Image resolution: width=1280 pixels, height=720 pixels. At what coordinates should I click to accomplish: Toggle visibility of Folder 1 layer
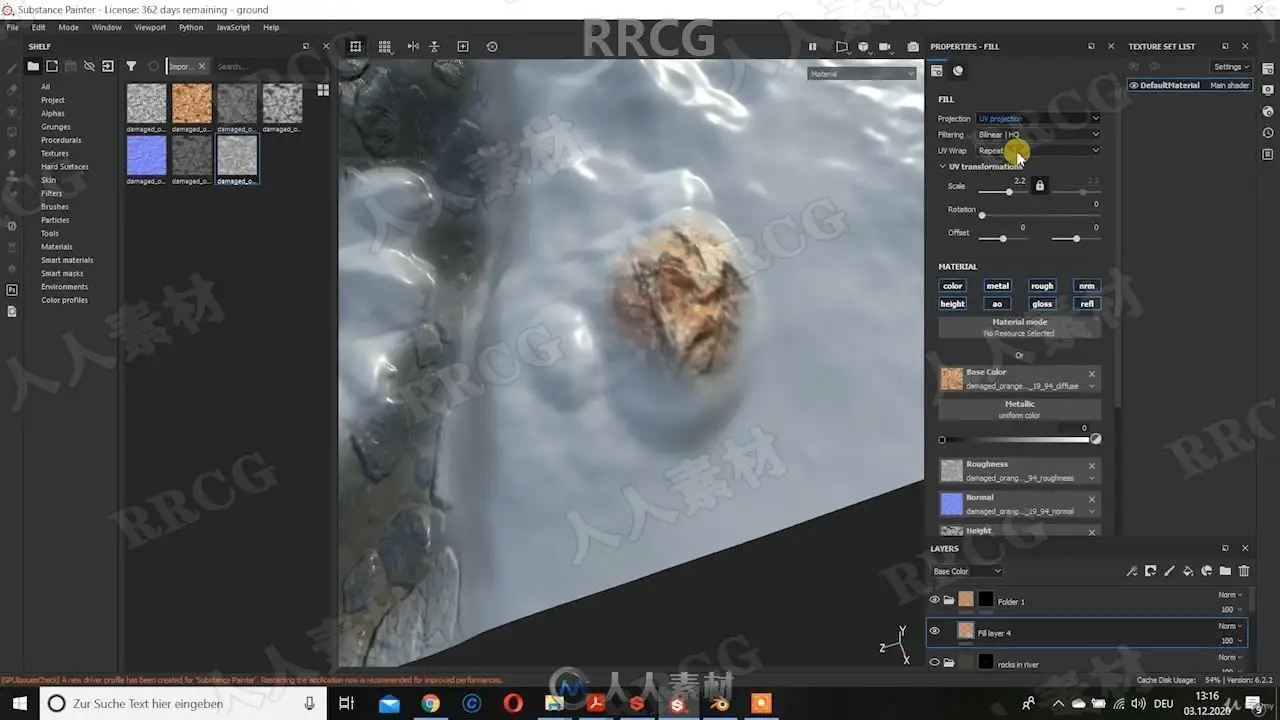click(934, 600)
